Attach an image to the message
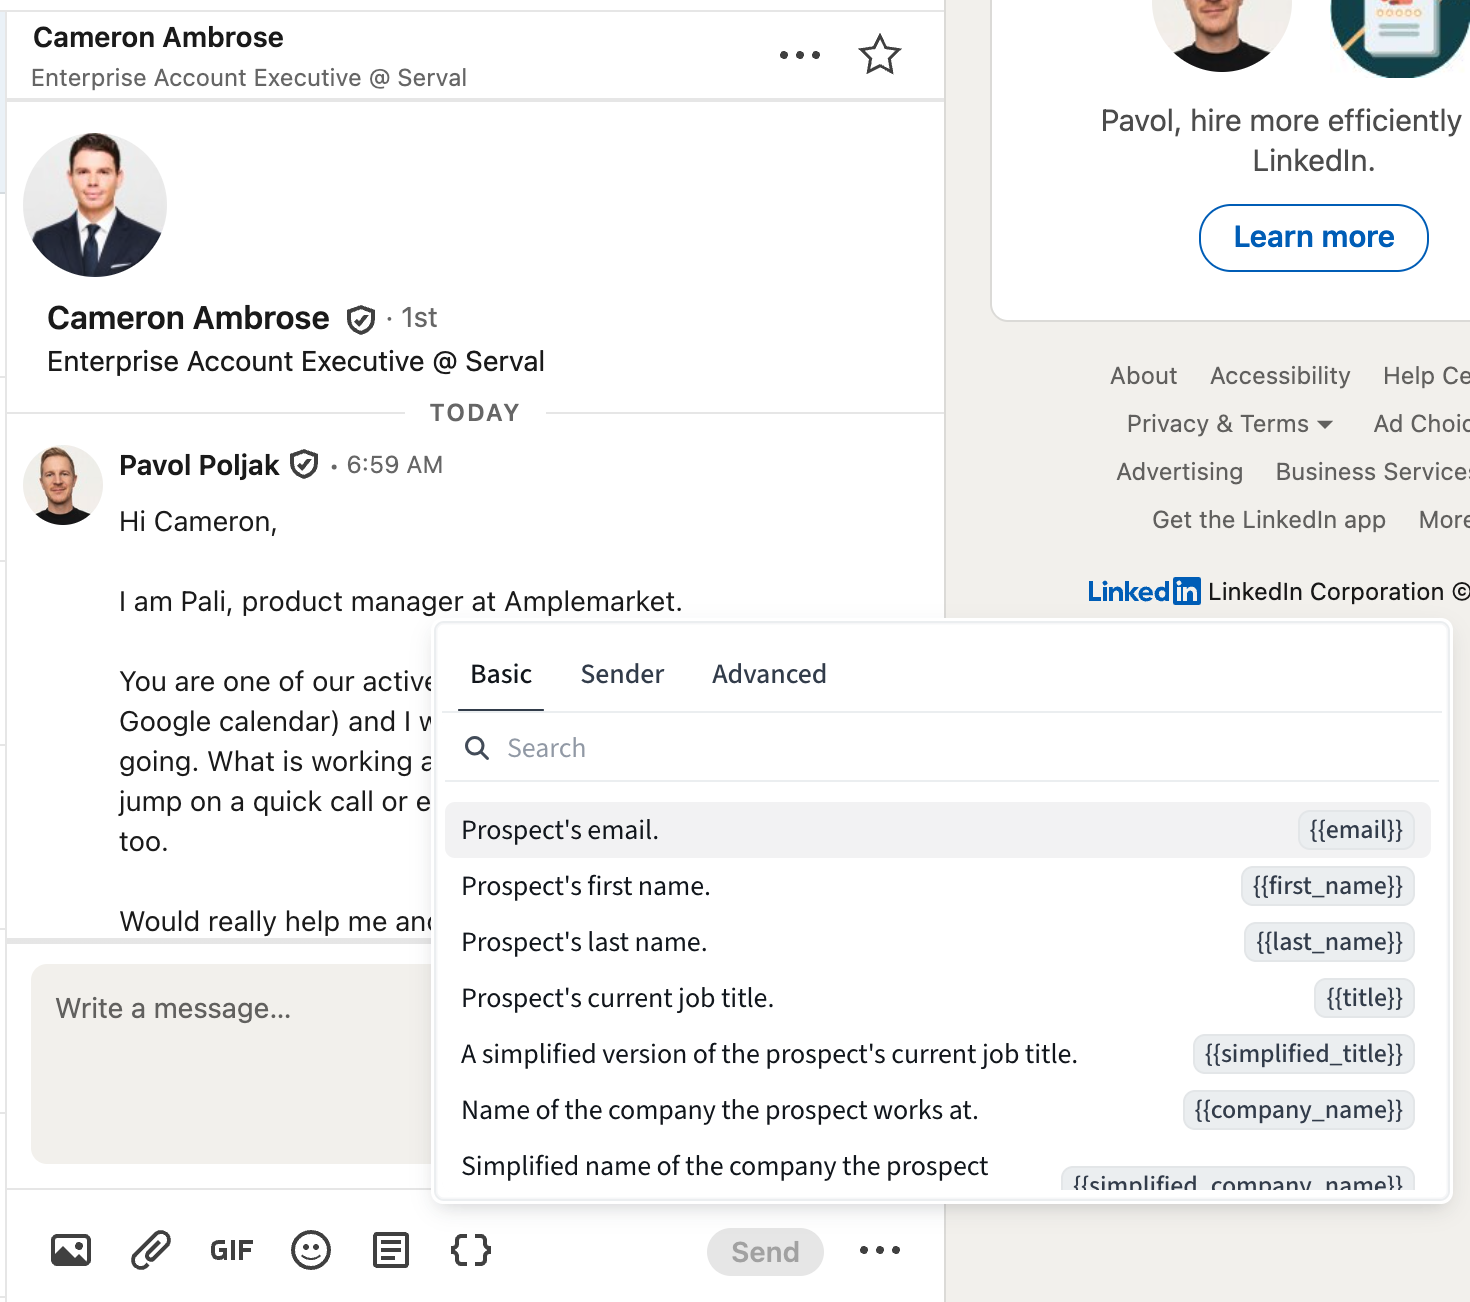Screen dimensions: 1470x1302 71,1250
